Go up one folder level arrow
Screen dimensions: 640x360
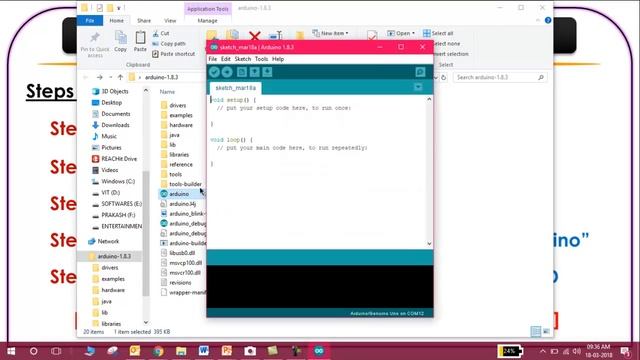[120, 77]
